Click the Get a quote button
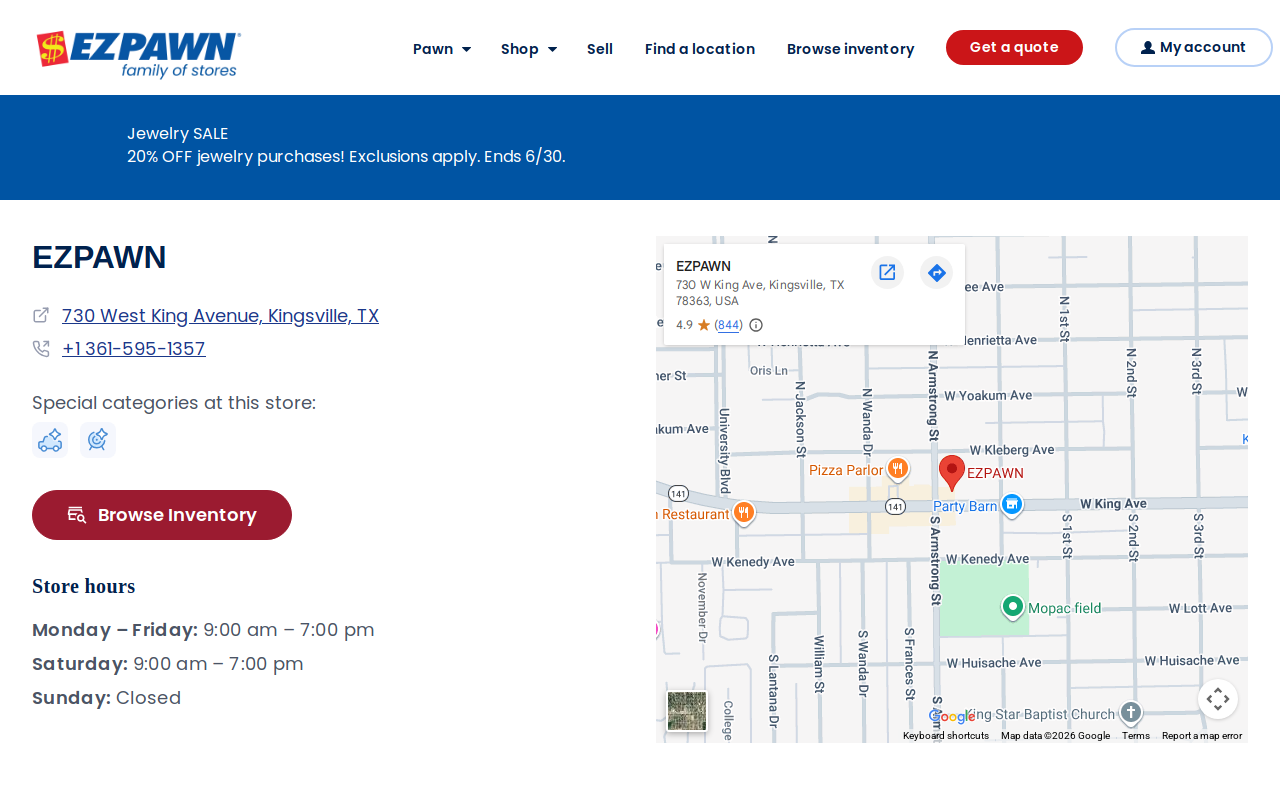1280x800 pixels. click(x=1014, y=48)
